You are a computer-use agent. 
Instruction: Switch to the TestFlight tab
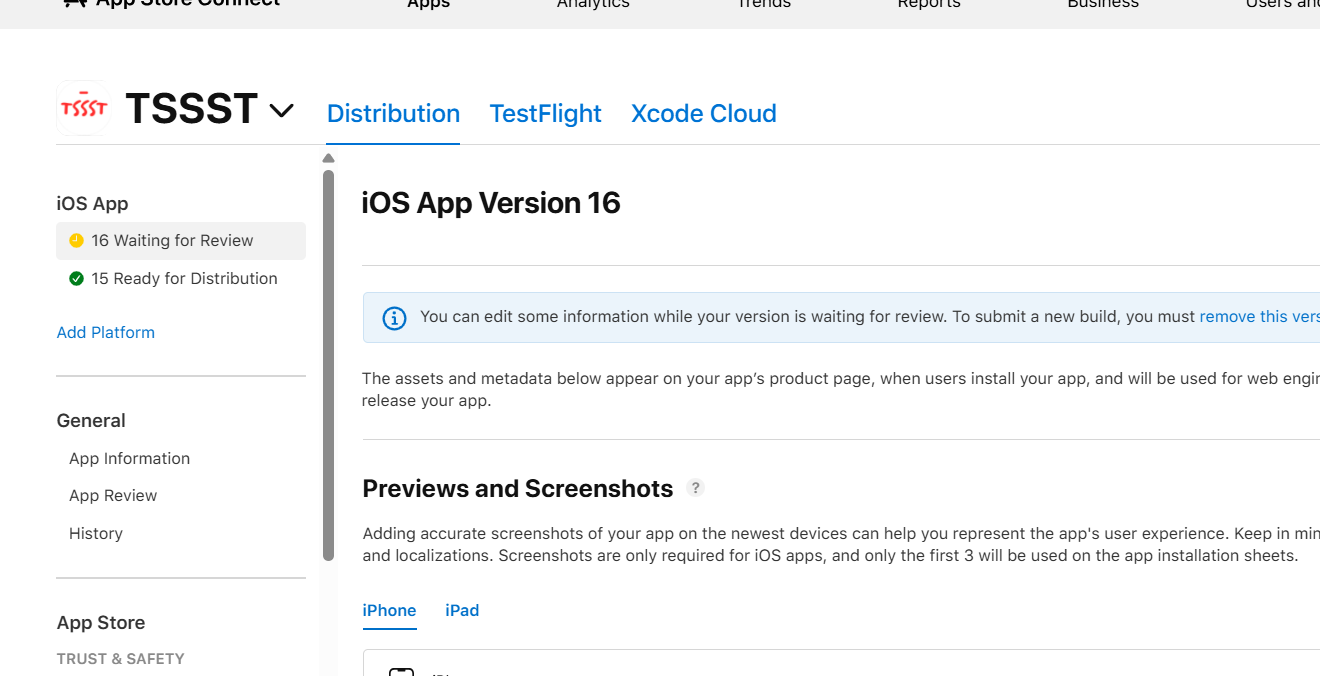545,114
